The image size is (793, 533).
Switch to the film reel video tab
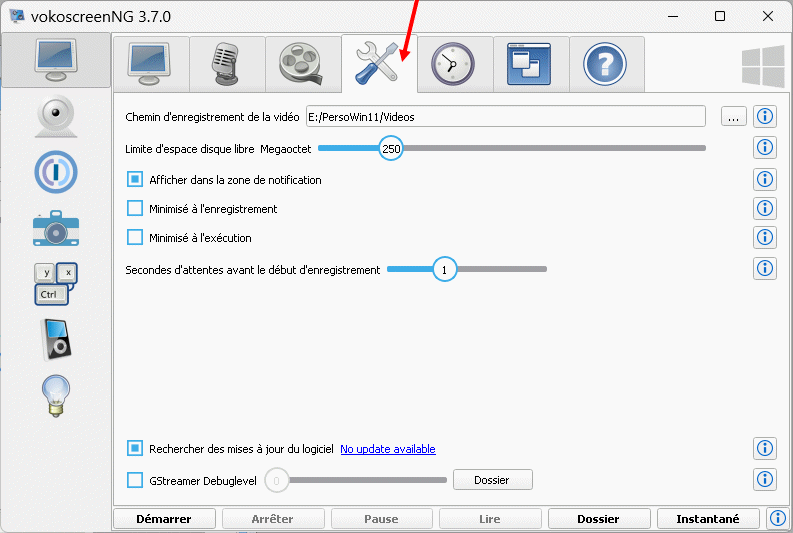point(302,64)
